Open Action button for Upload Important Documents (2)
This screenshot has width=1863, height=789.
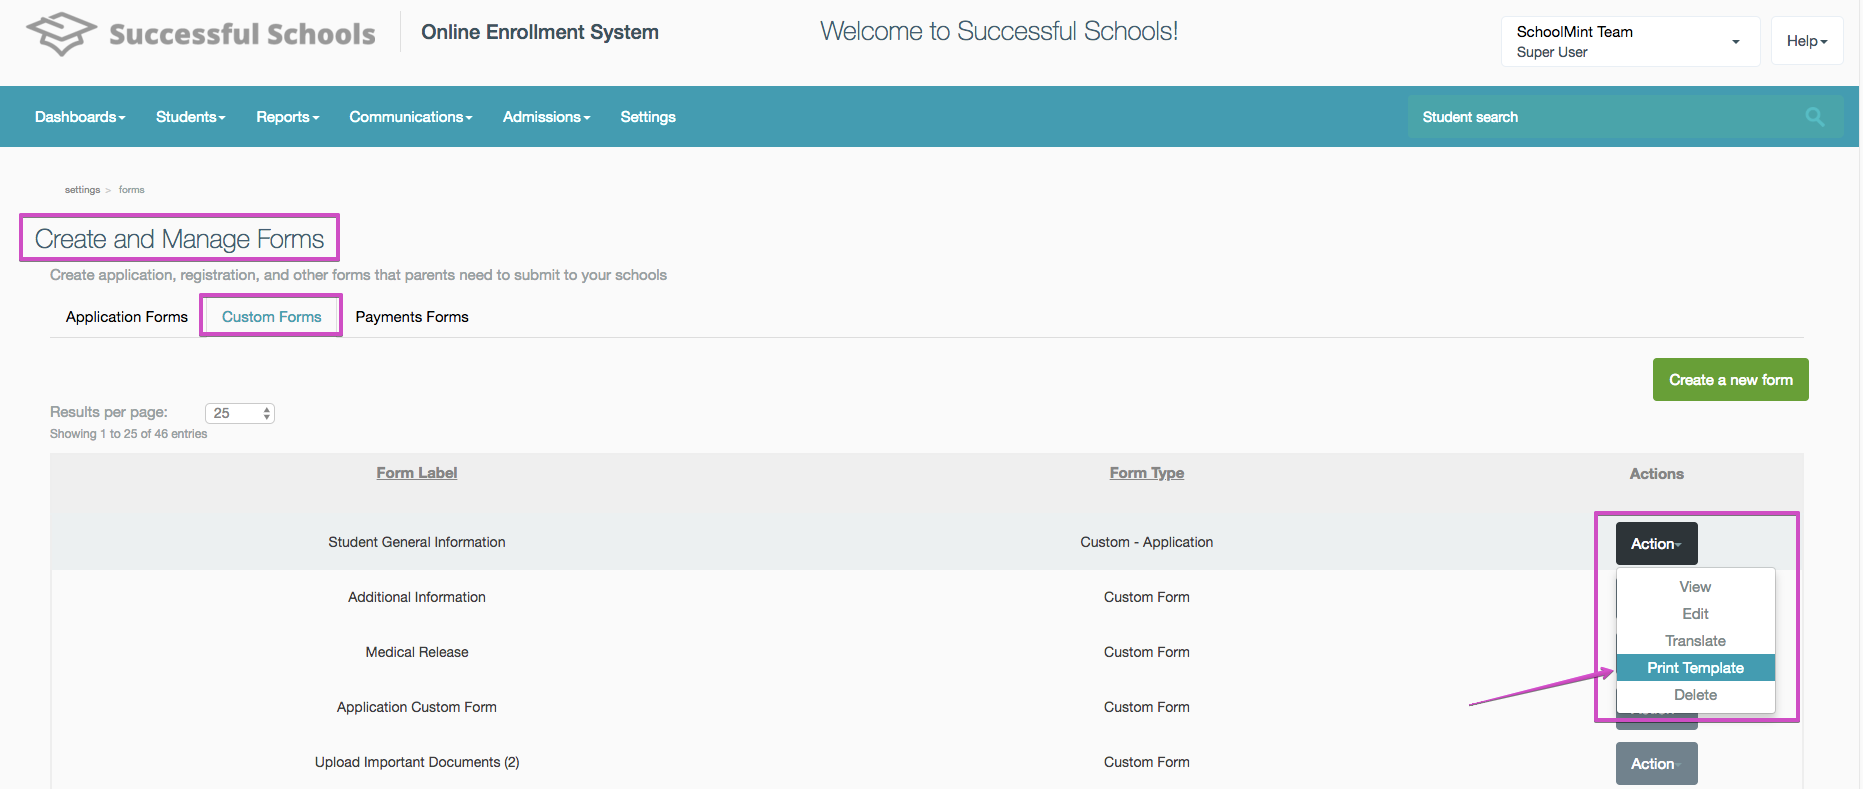click(1656, 764)
